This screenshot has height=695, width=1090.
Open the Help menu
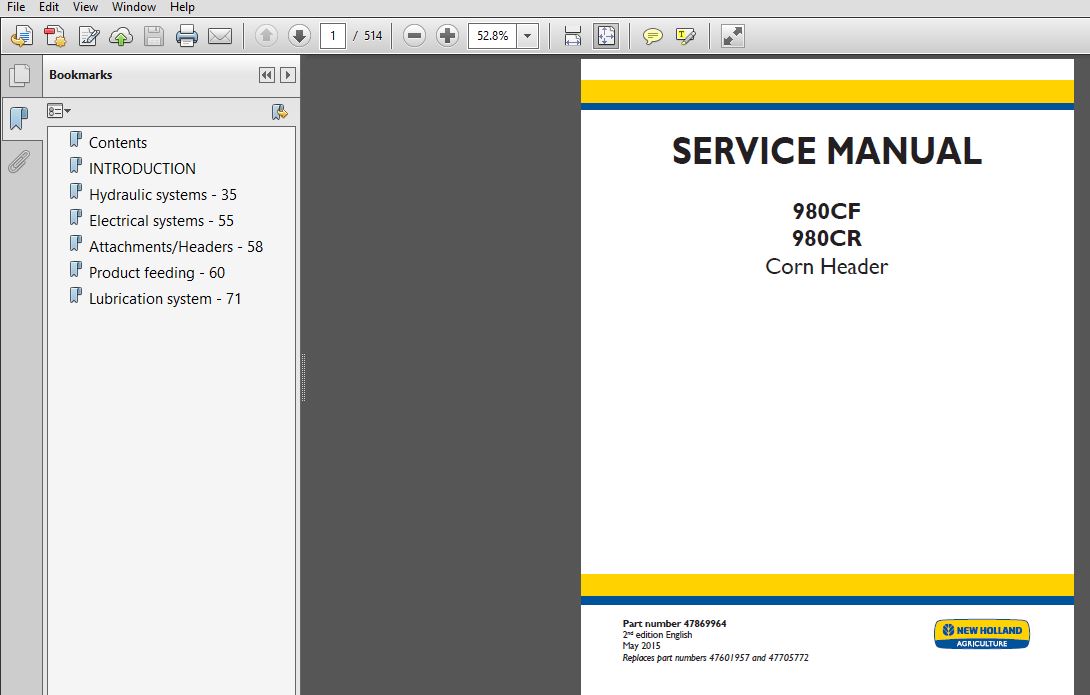(182, 7)
